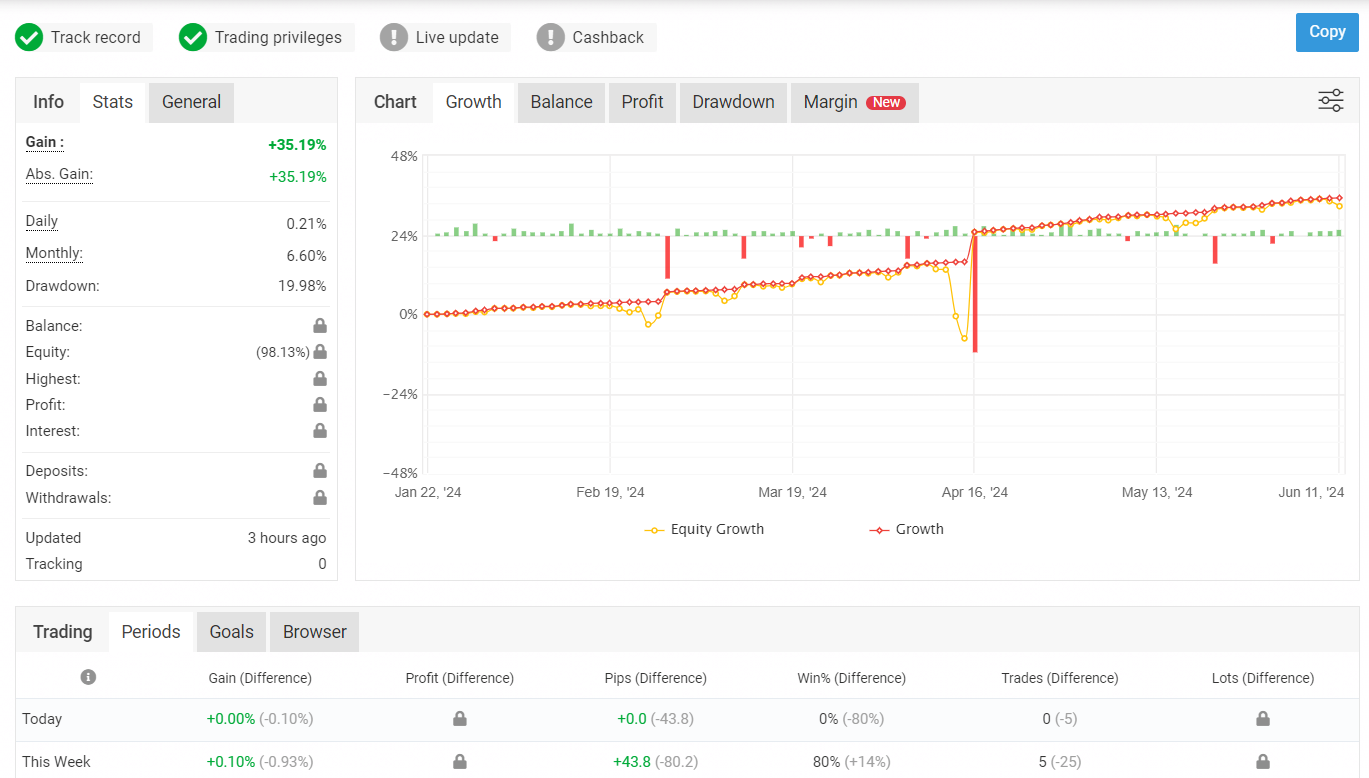This screenshot has width=1369, height=778.
Task: Open the Margin tab marked New
Action: point(854,102)
